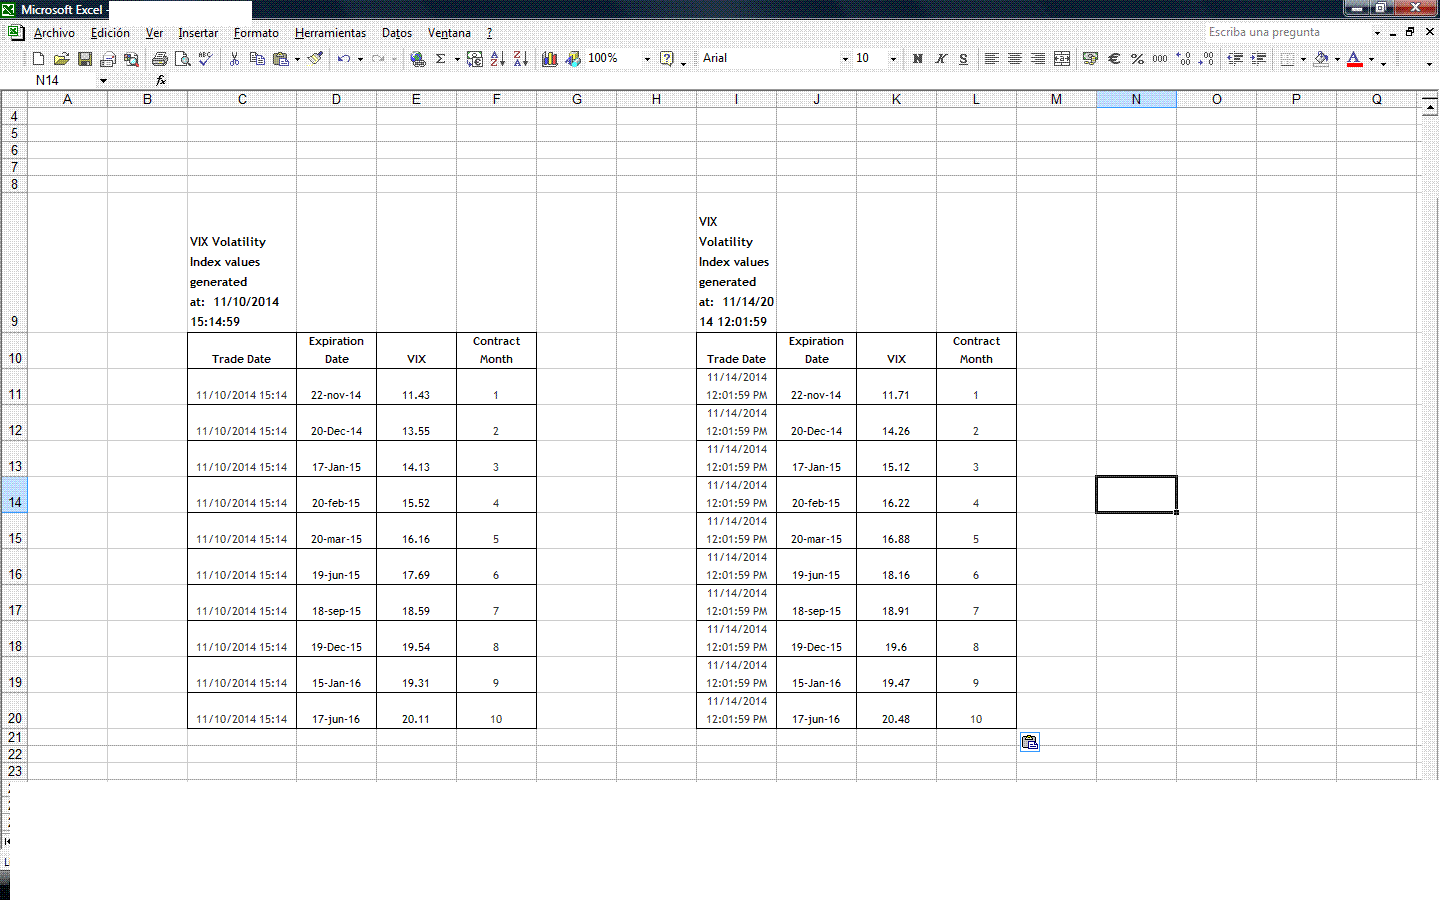
Task: Show the Drawing toolbar
Action: pos(573,59)
